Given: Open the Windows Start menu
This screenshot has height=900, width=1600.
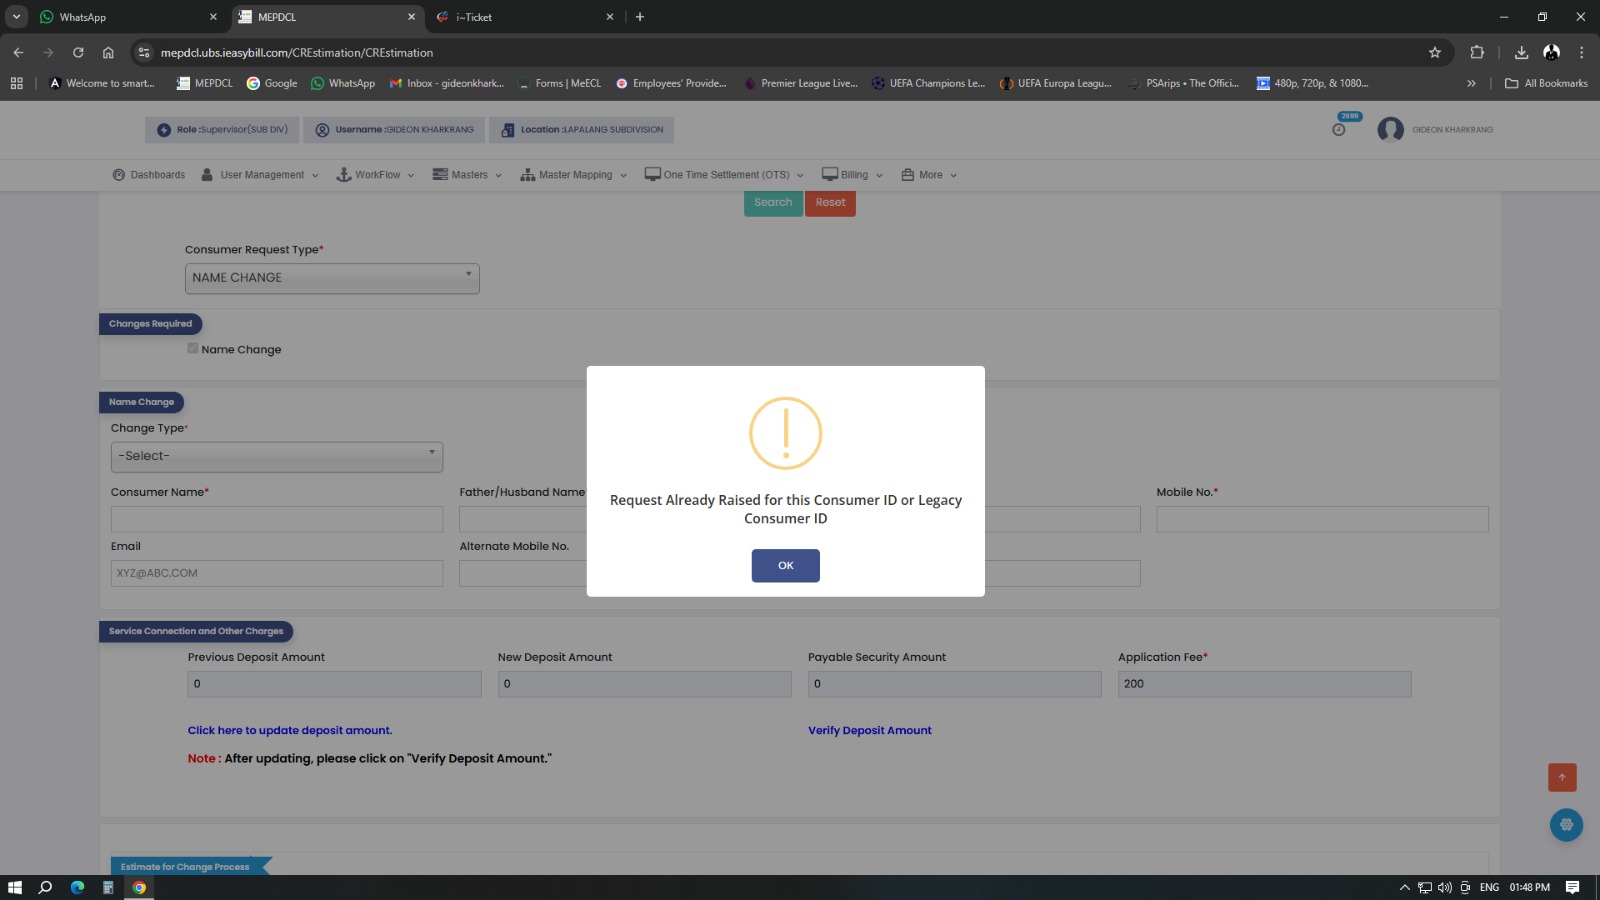Looking at the screenshot, I should tap(15, 887).
